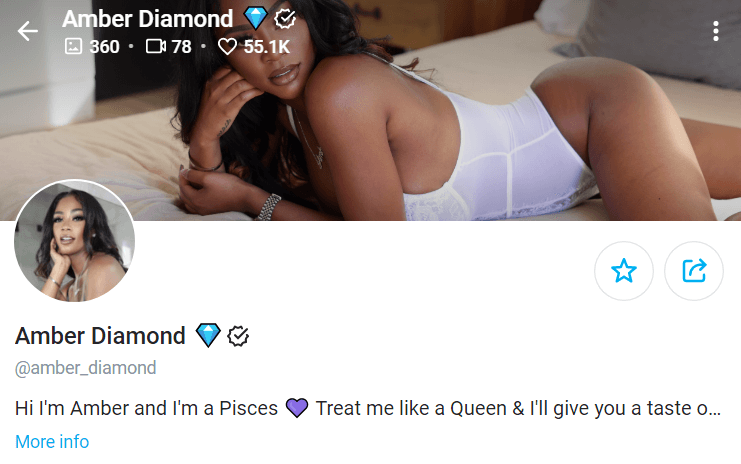Image resolution: width=741 pixels, height=464 pixels.
Task: Click the blue diamond beside profile name
Action: 208,335
